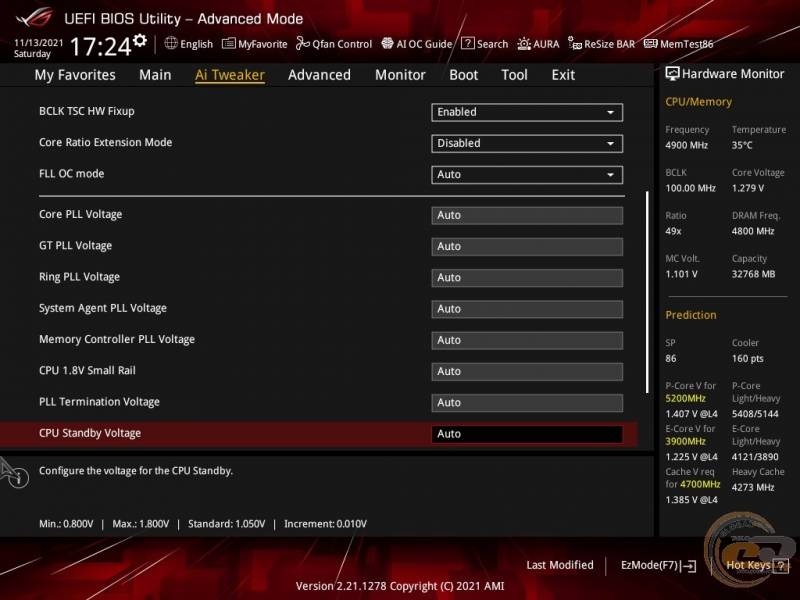This screenshot has height=600, width=800.
Task: Click the 17:24 clock time
Action: [101, 46]
